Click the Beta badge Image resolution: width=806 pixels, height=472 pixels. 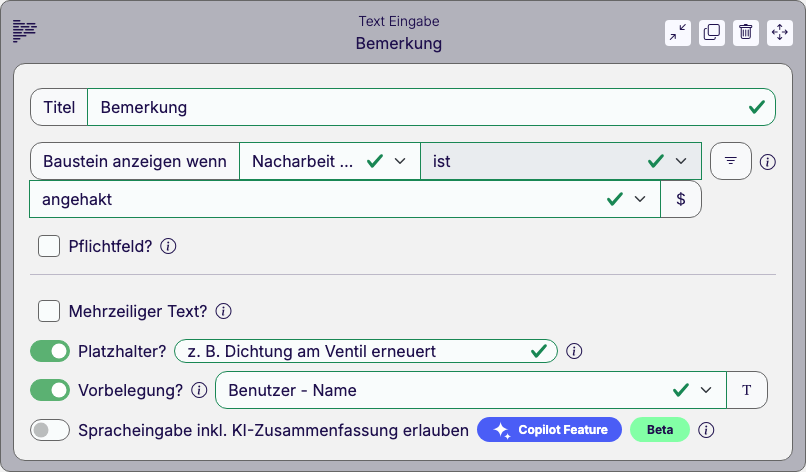660,430
